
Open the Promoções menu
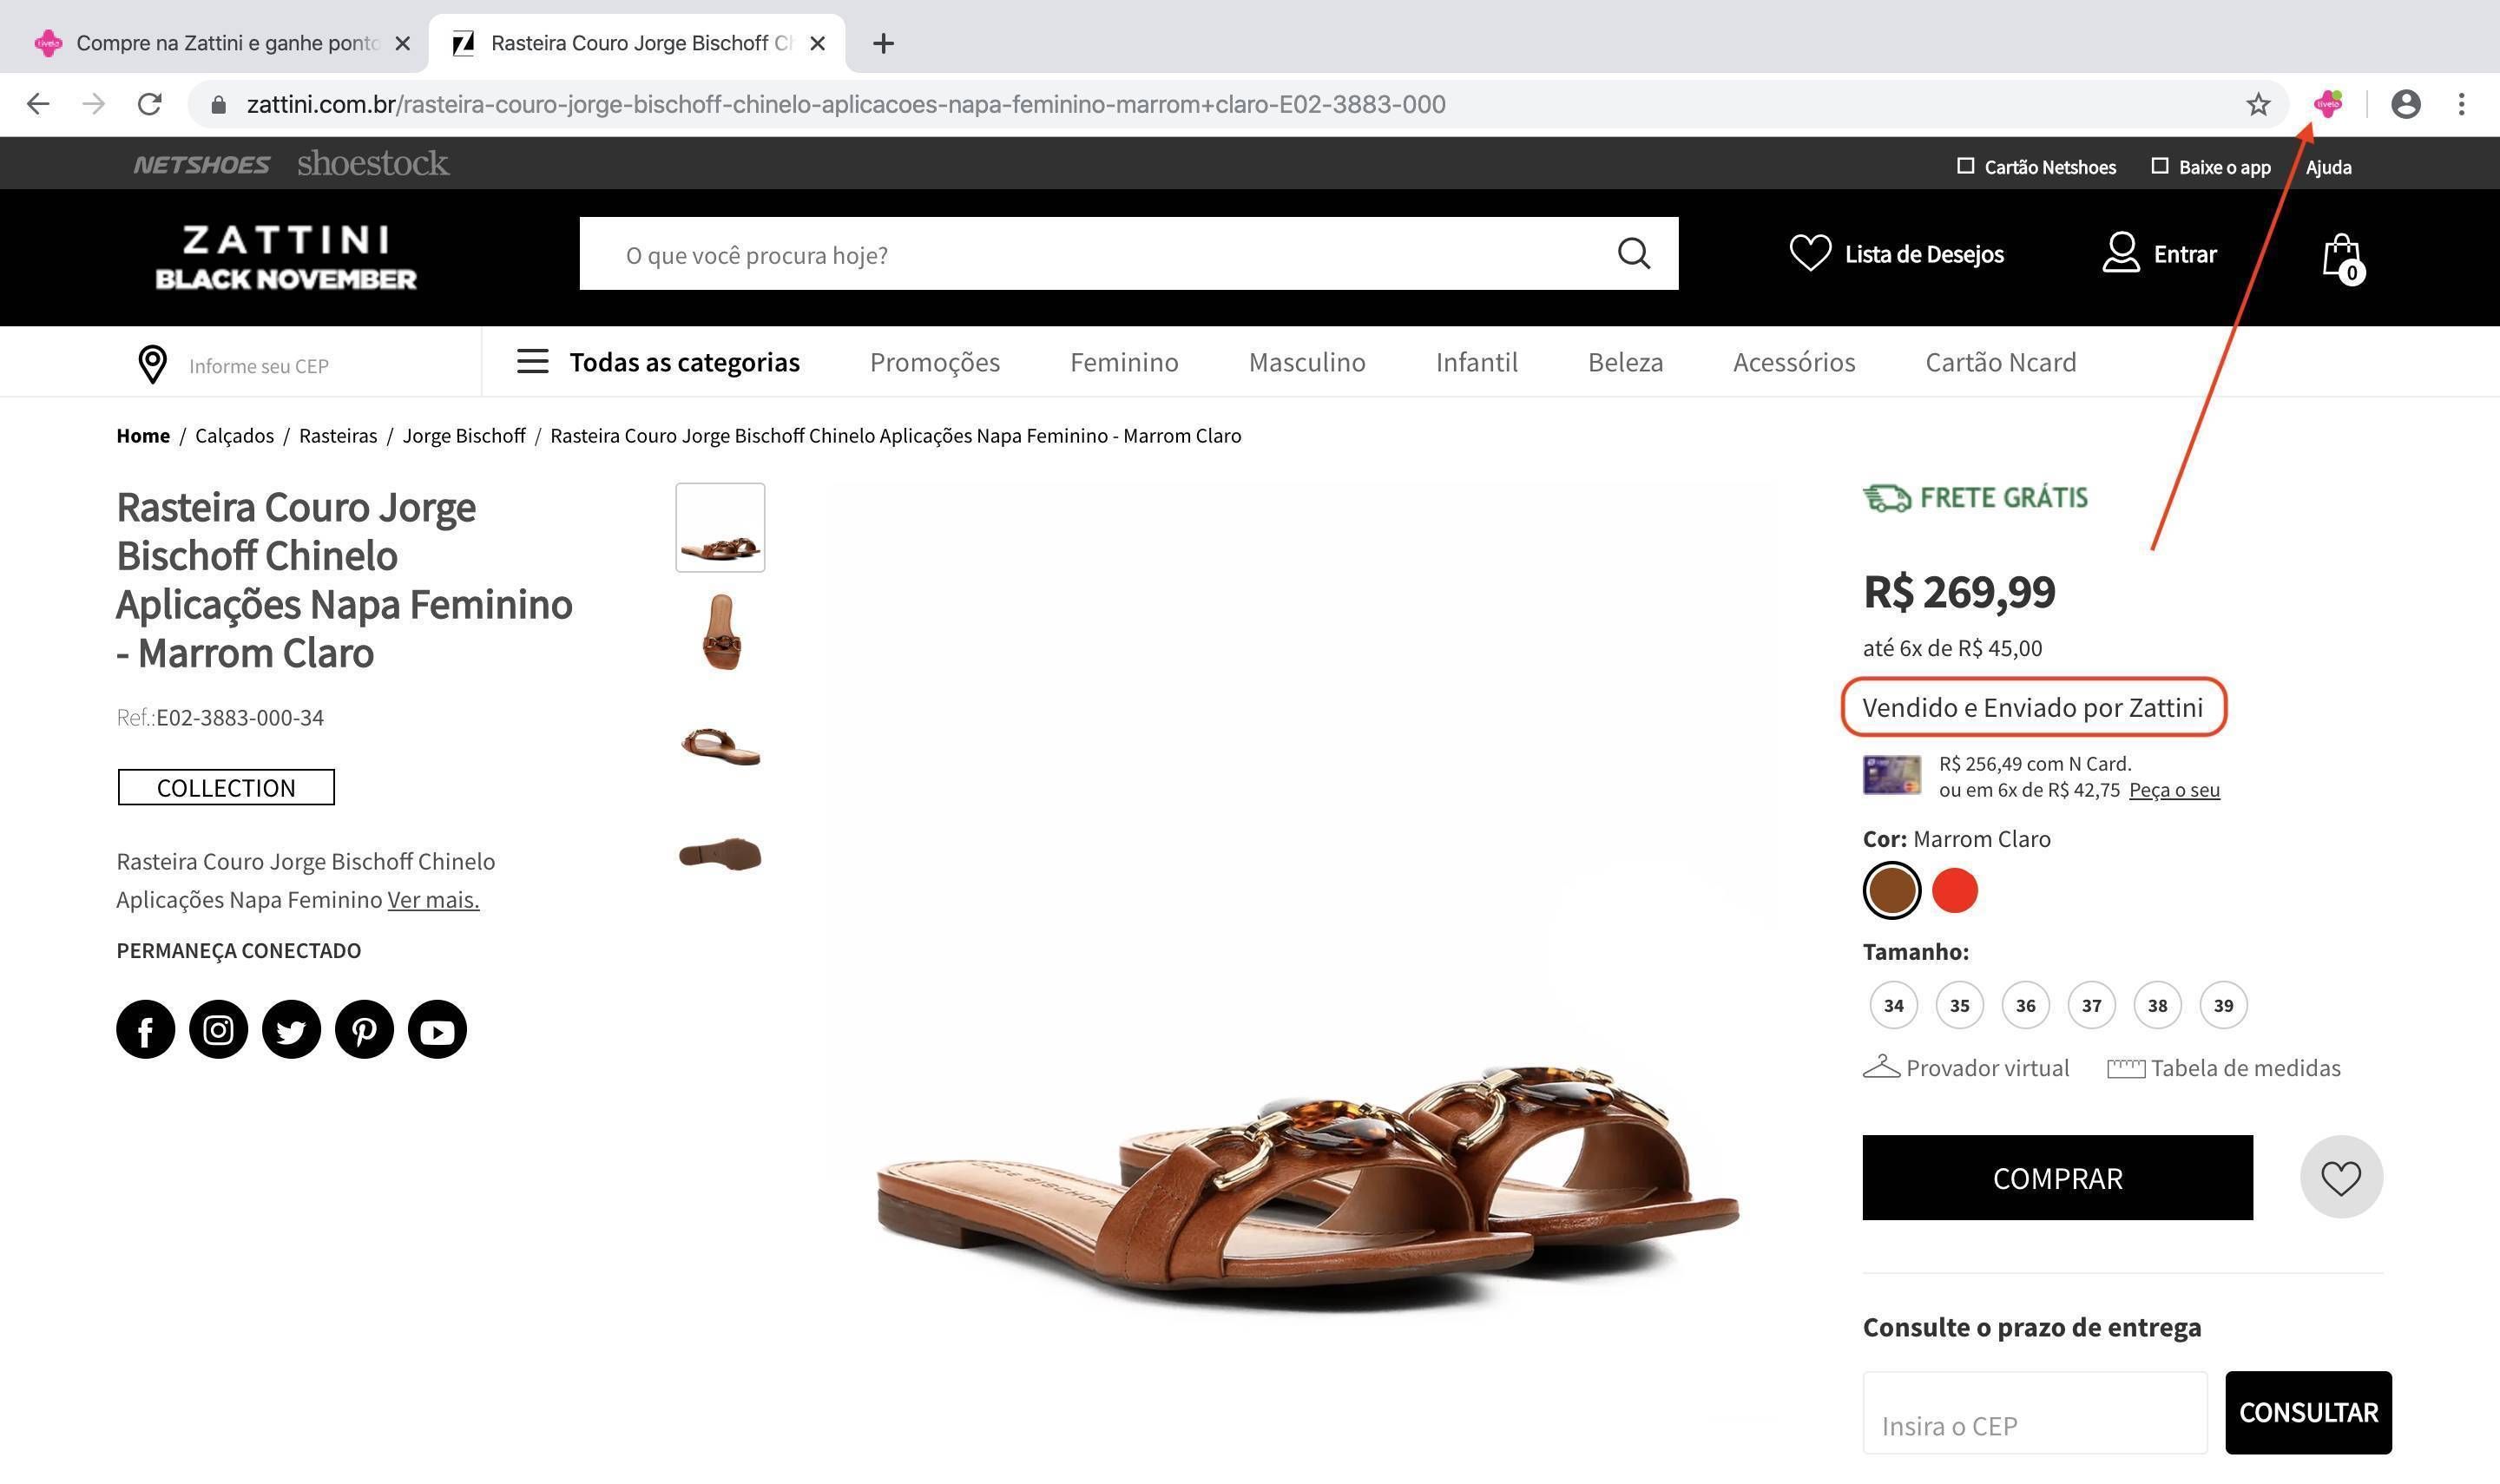pos(935,362)
